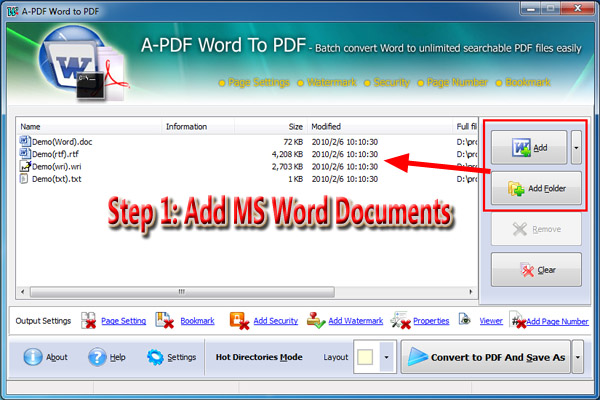Open the dropdown arrow next to Add
The image size is (600, 400).
point(576,147)
